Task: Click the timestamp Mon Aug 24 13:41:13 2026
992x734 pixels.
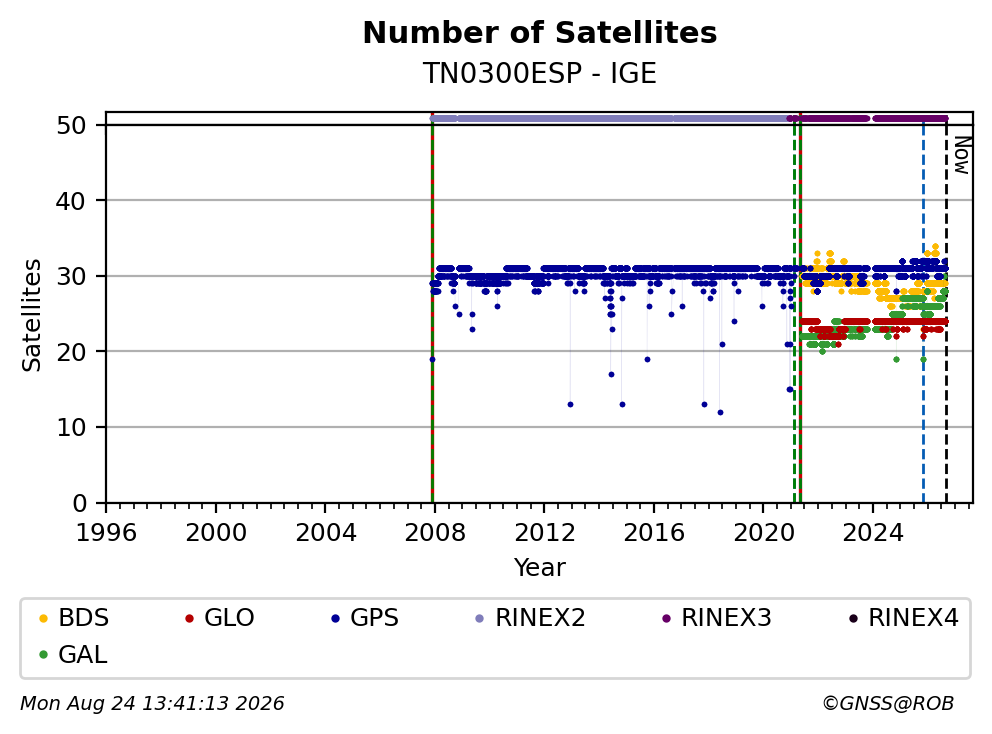Action: (152, 704)
